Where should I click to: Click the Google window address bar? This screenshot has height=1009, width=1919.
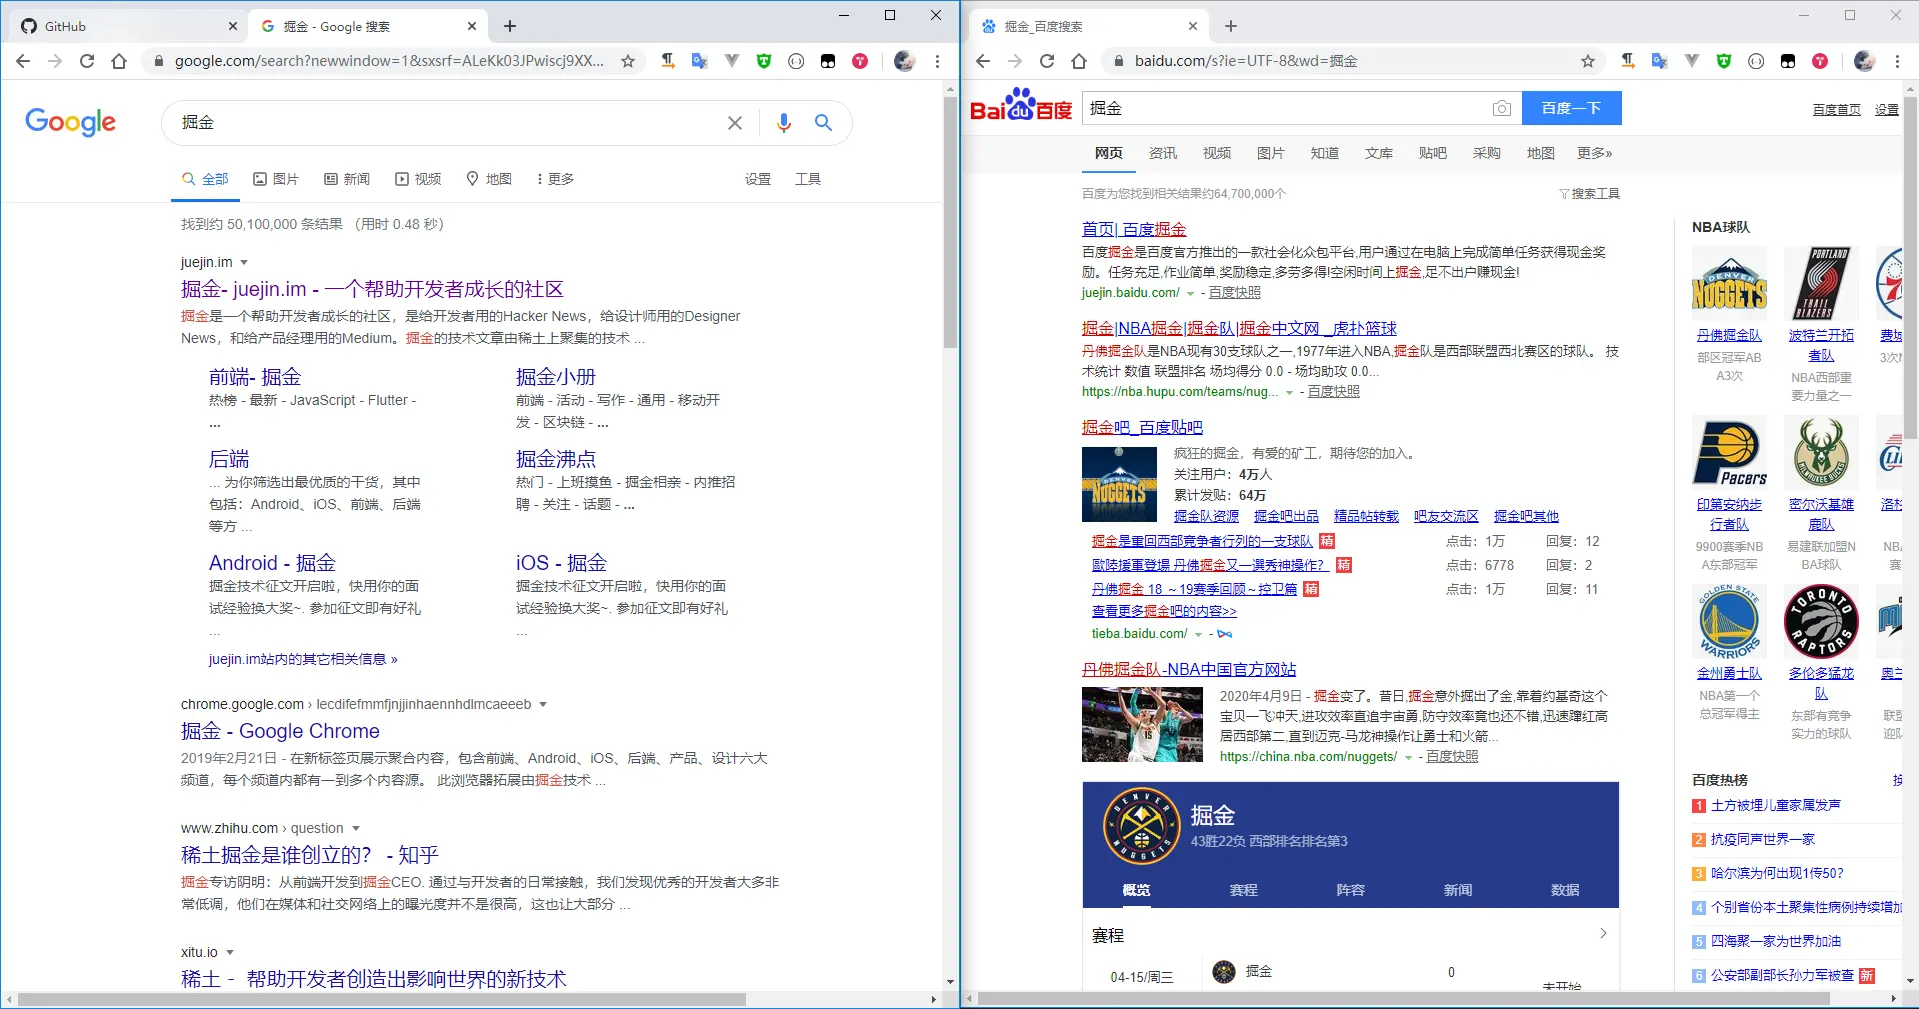click(388, 61)
